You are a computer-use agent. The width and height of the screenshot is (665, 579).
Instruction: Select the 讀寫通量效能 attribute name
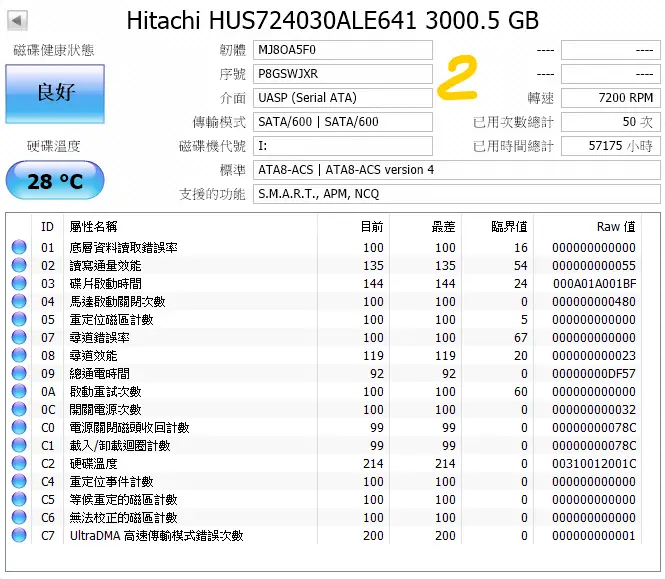click(x=105, y=266)
